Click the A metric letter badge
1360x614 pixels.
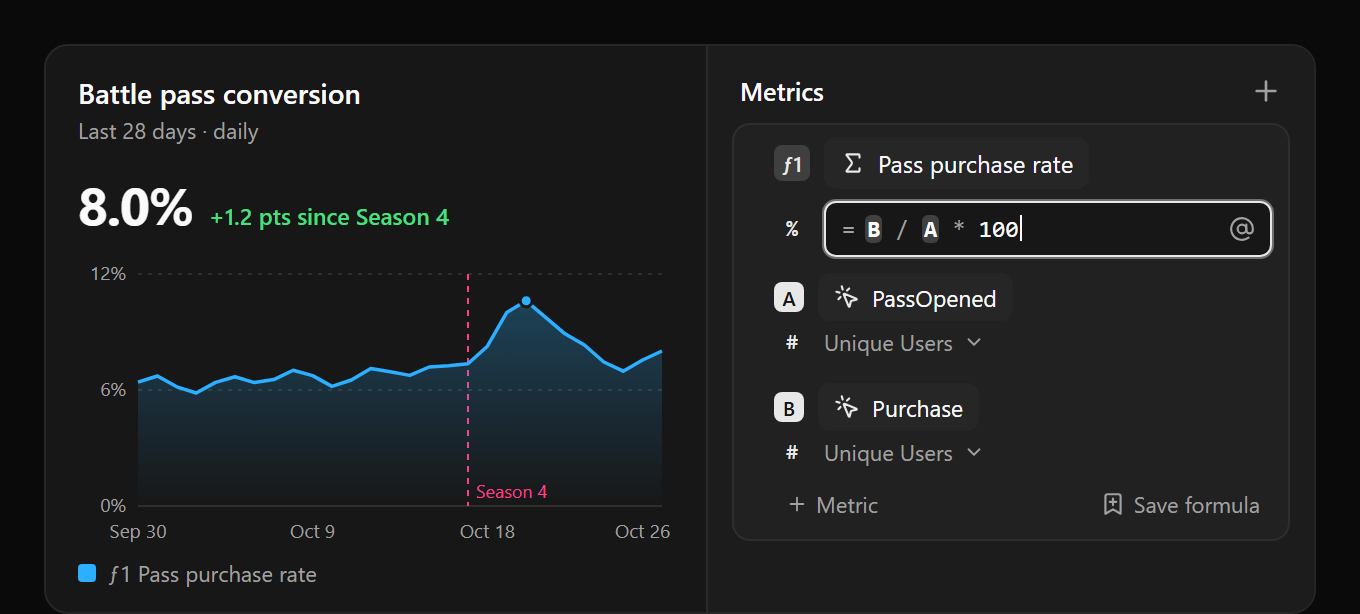(x=788, y=298)
